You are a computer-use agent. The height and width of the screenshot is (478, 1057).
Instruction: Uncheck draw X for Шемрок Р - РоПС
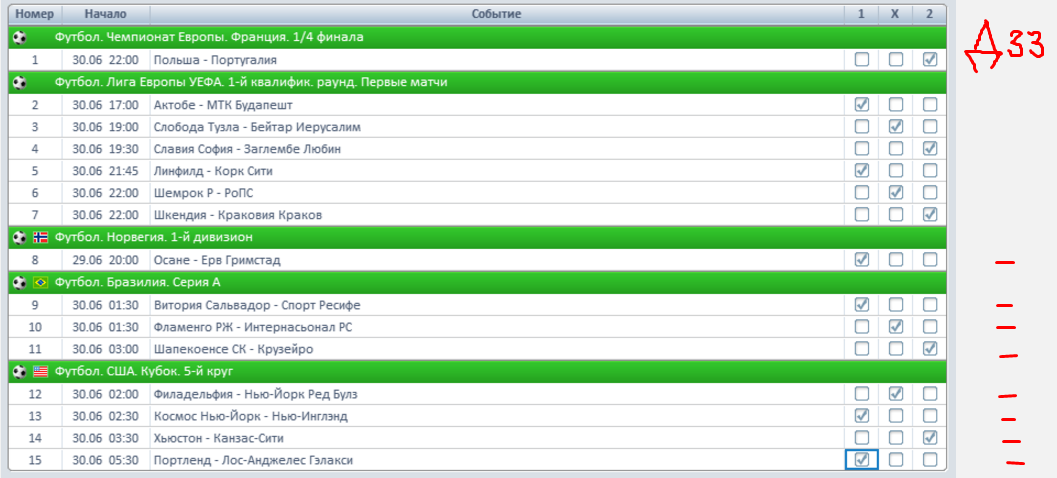click(x=895, y=193)
